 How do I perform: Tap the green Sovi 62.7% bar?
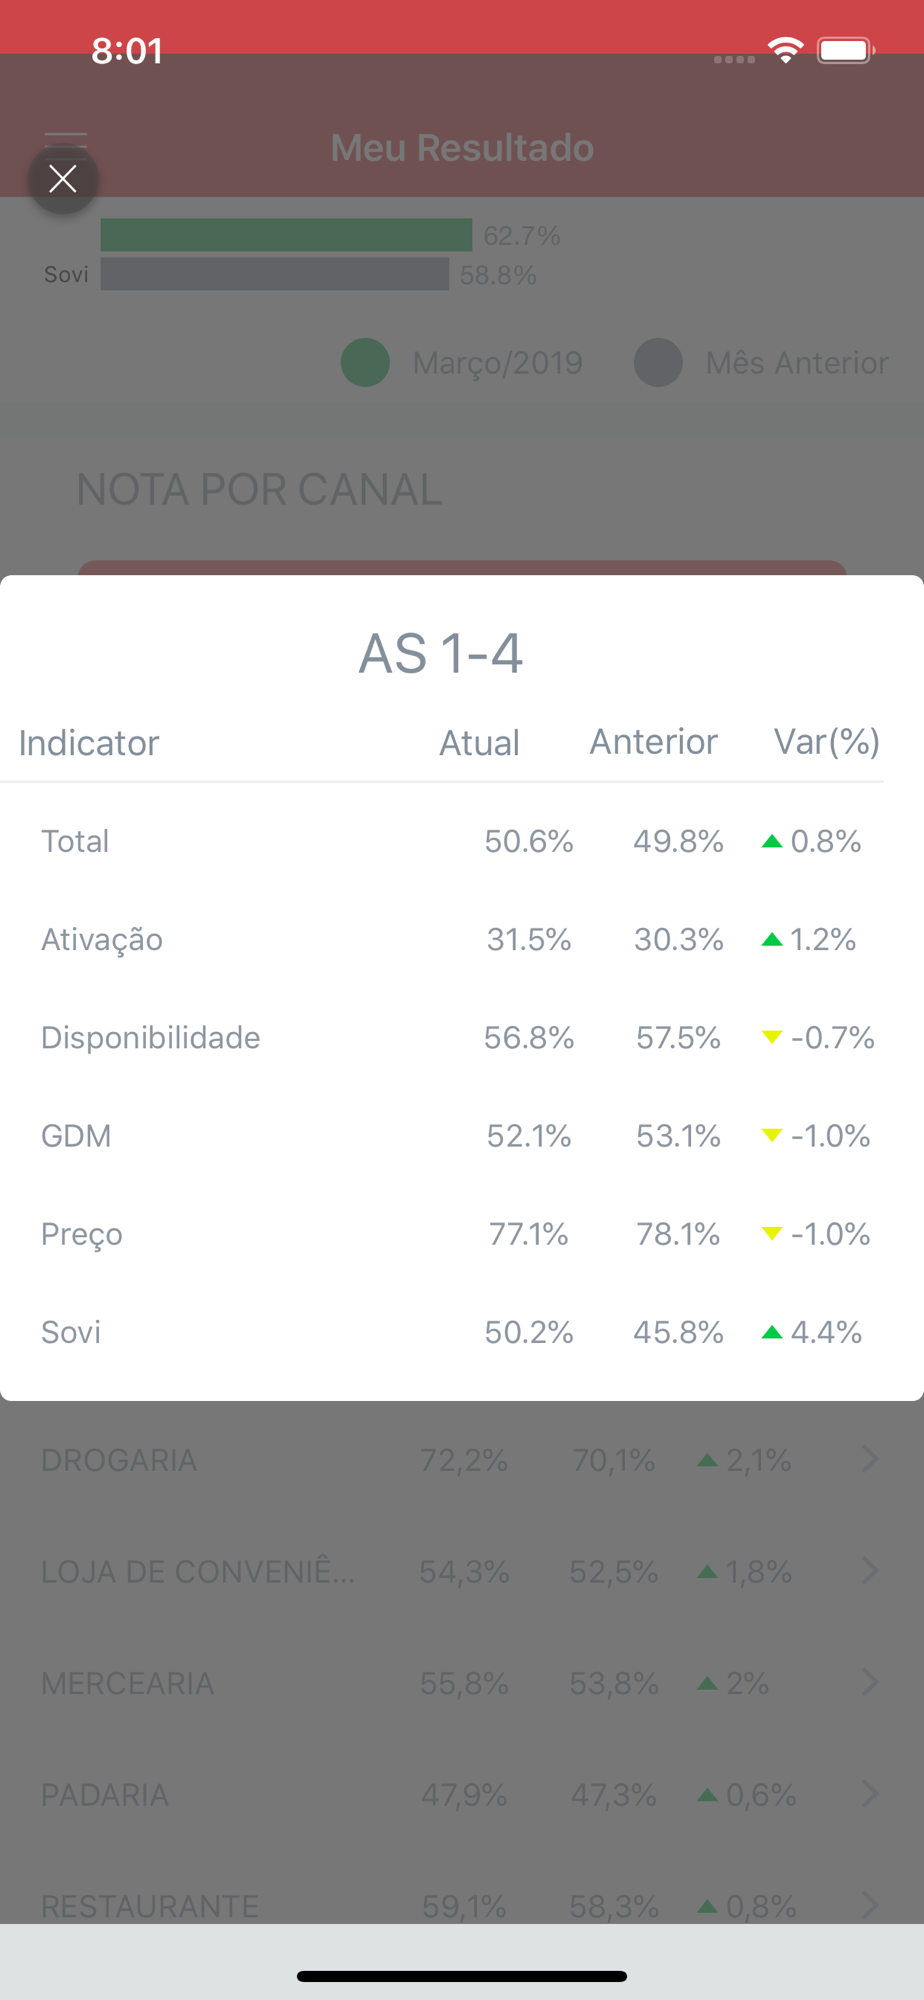point(286,235)
